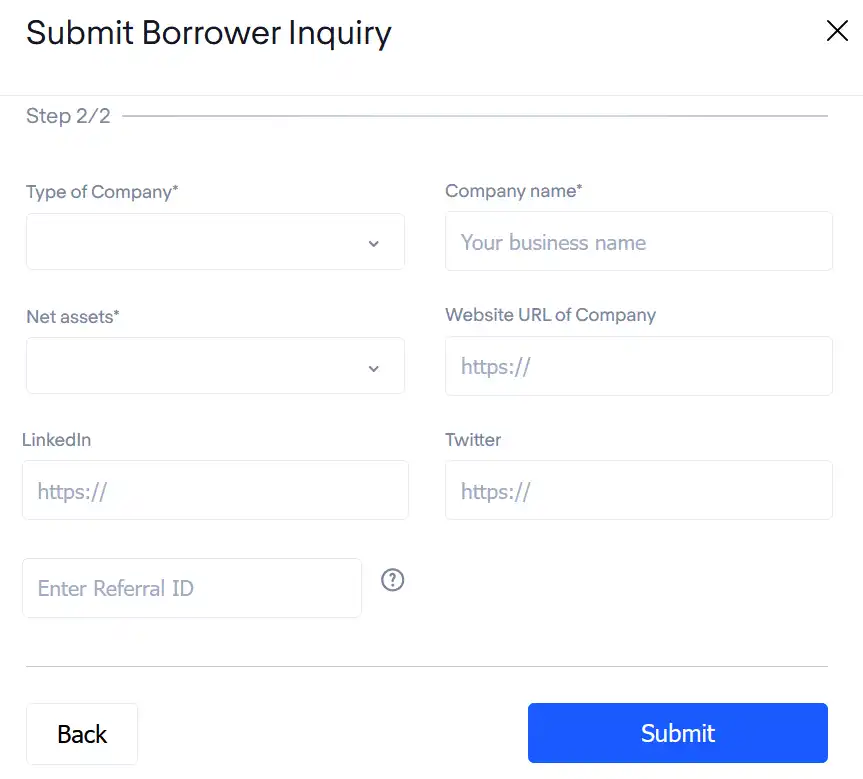The width and height of the screenshot is (863, 779).
Task: Submit the borrower inquiry form
Action: coord(678,733)
